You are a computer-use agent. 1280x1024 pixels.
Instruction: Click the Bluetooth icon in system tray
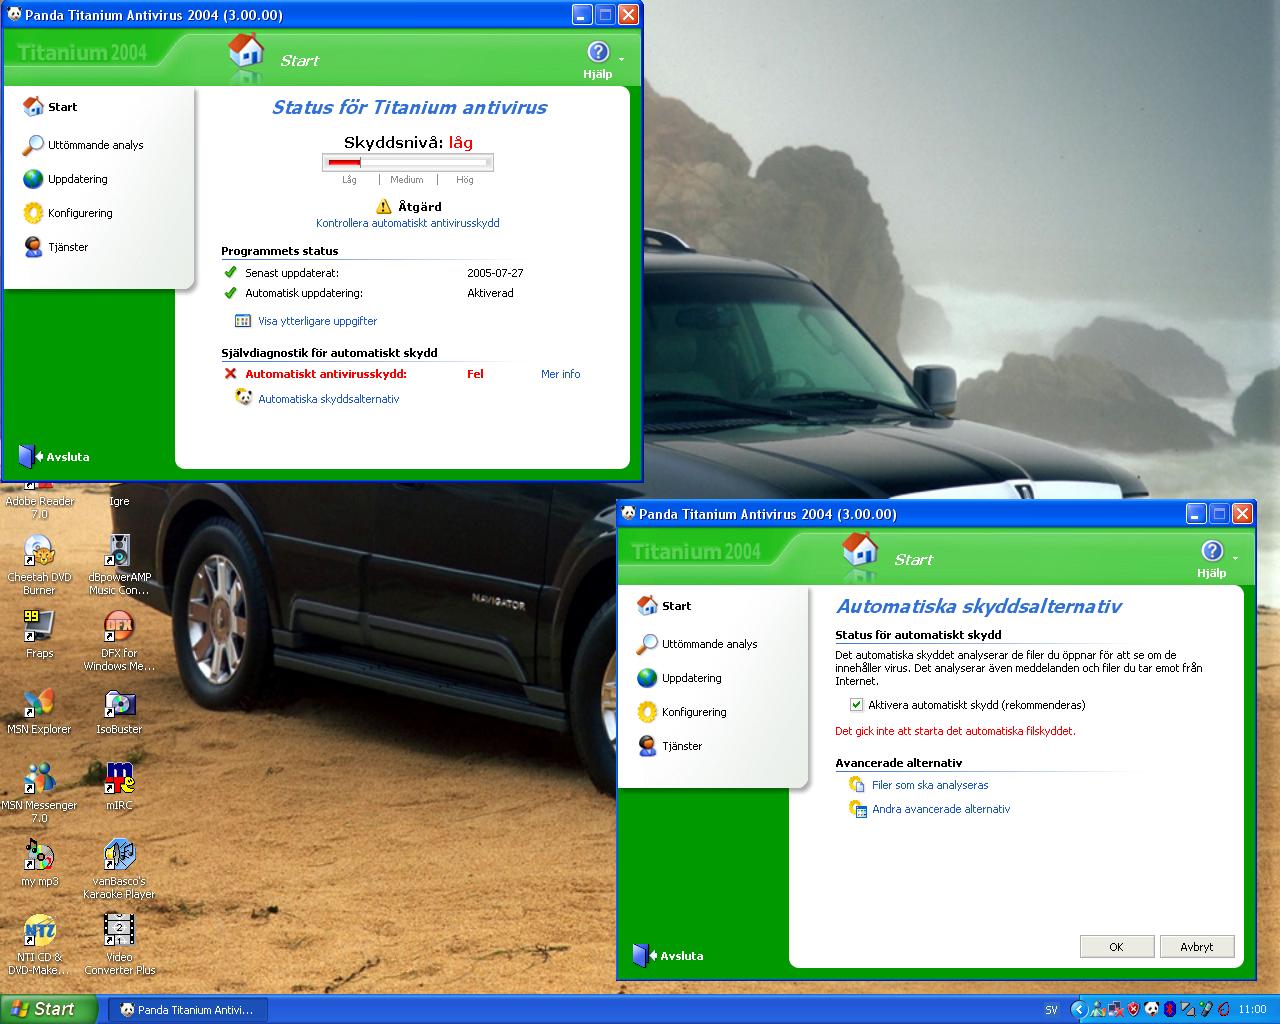pyautogui.click(x=1169, y=1010)
